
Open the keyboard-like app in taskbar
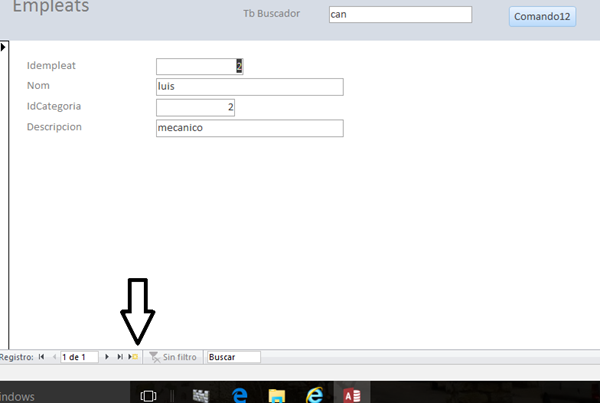[x=201, y=396]
